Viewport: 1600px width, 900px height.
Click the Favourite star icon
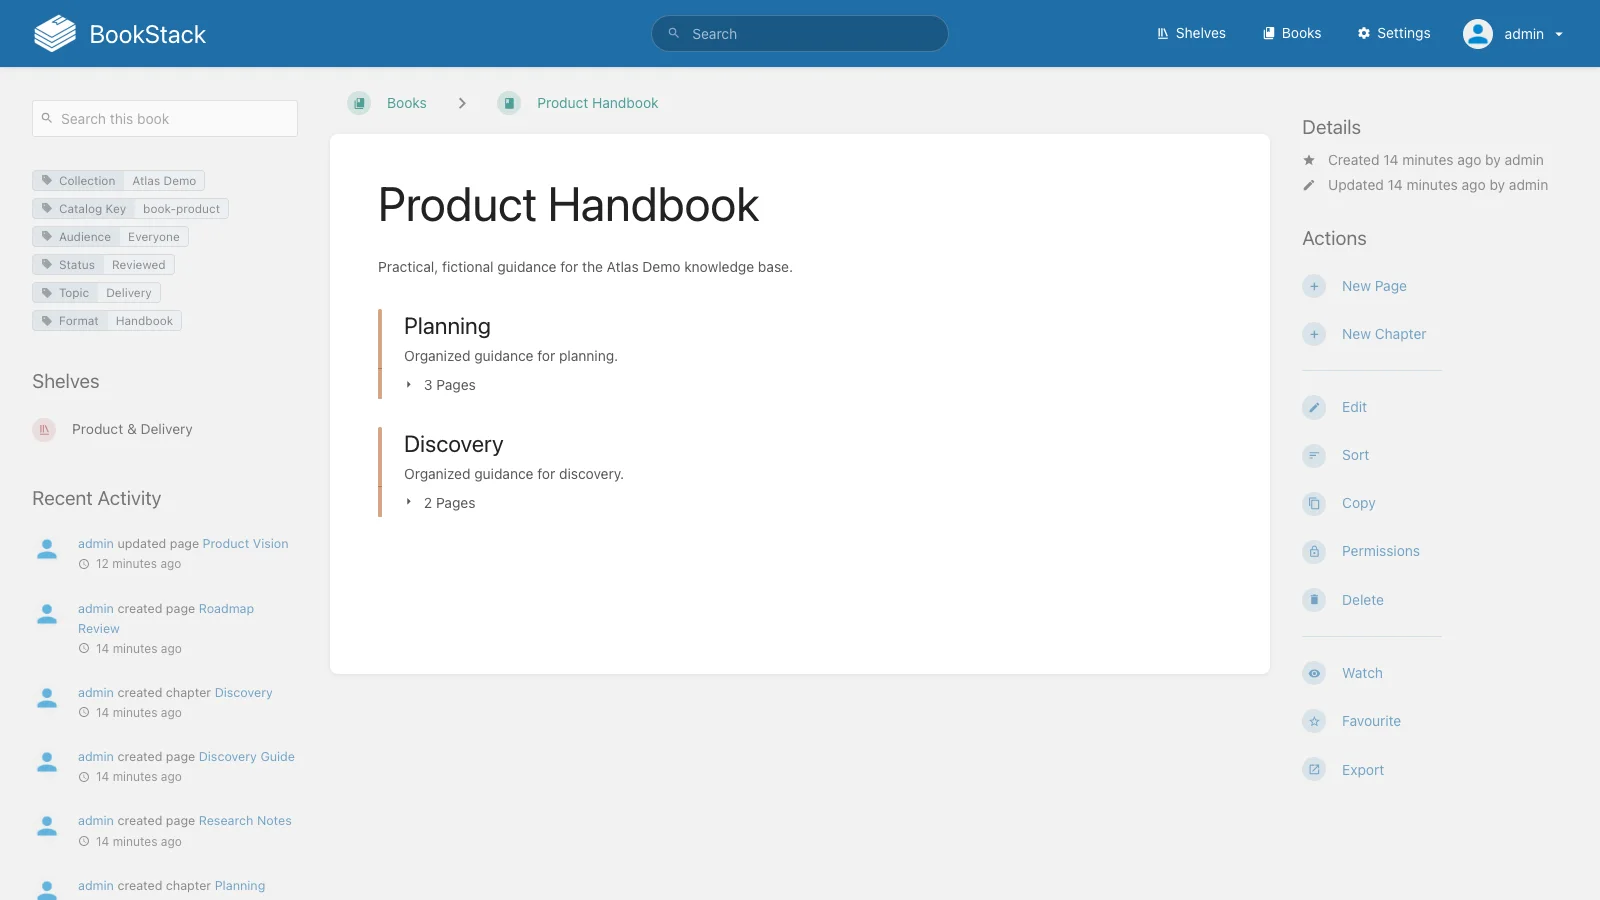1314,721
